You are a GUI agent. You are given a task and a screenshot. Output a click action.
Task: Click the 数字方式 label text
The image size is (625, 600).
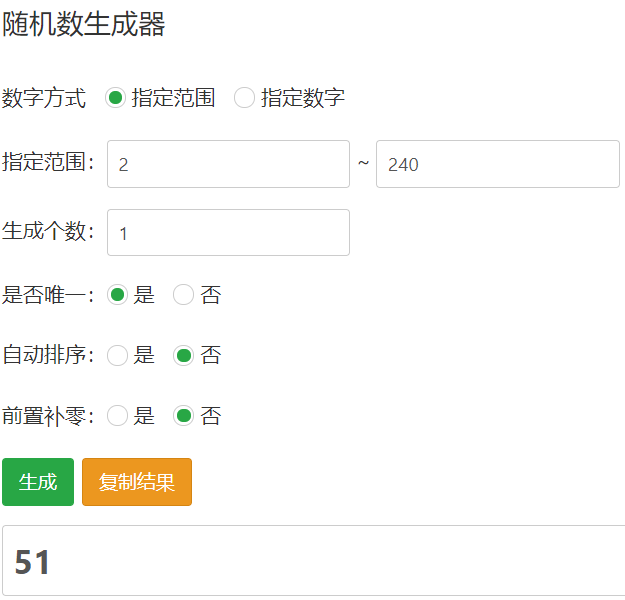(x=44, y=98)
